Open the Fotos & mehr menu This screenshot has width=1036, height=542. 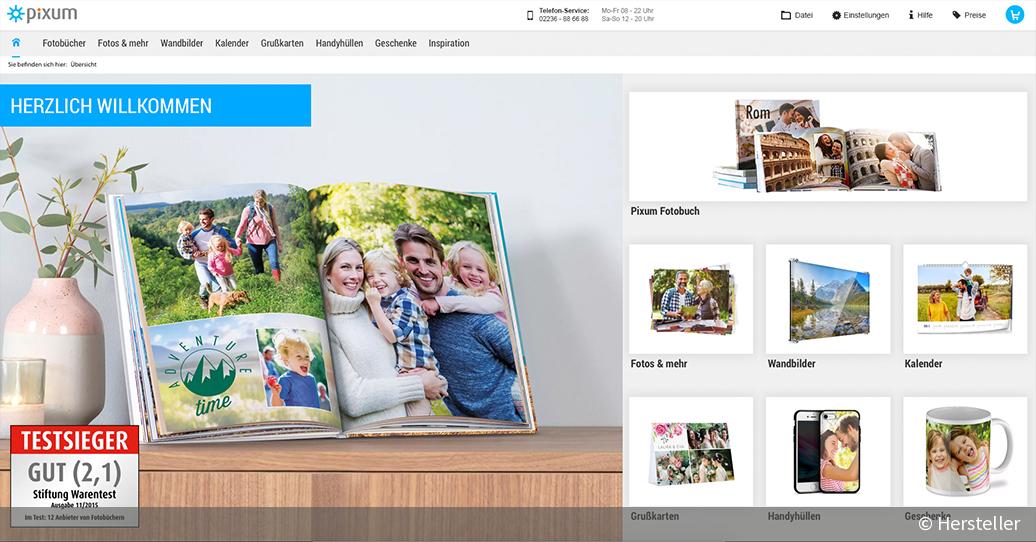point(123,43)
